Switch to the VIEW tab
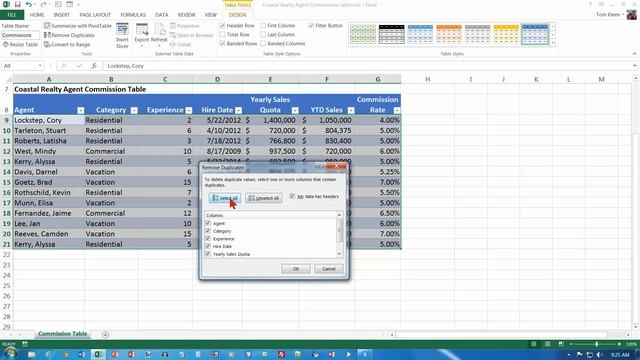The height and width of the screenshot is (360, 640). (x=211, y=15)
